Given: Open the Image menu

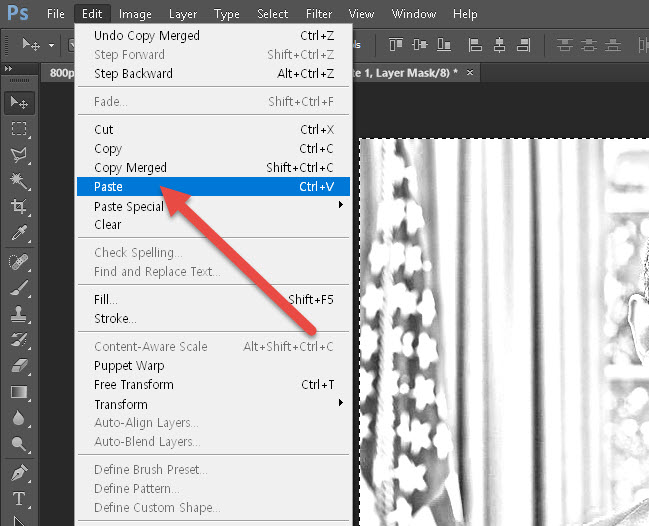Looking at the screenshot, I should click(x=135, y=14).
